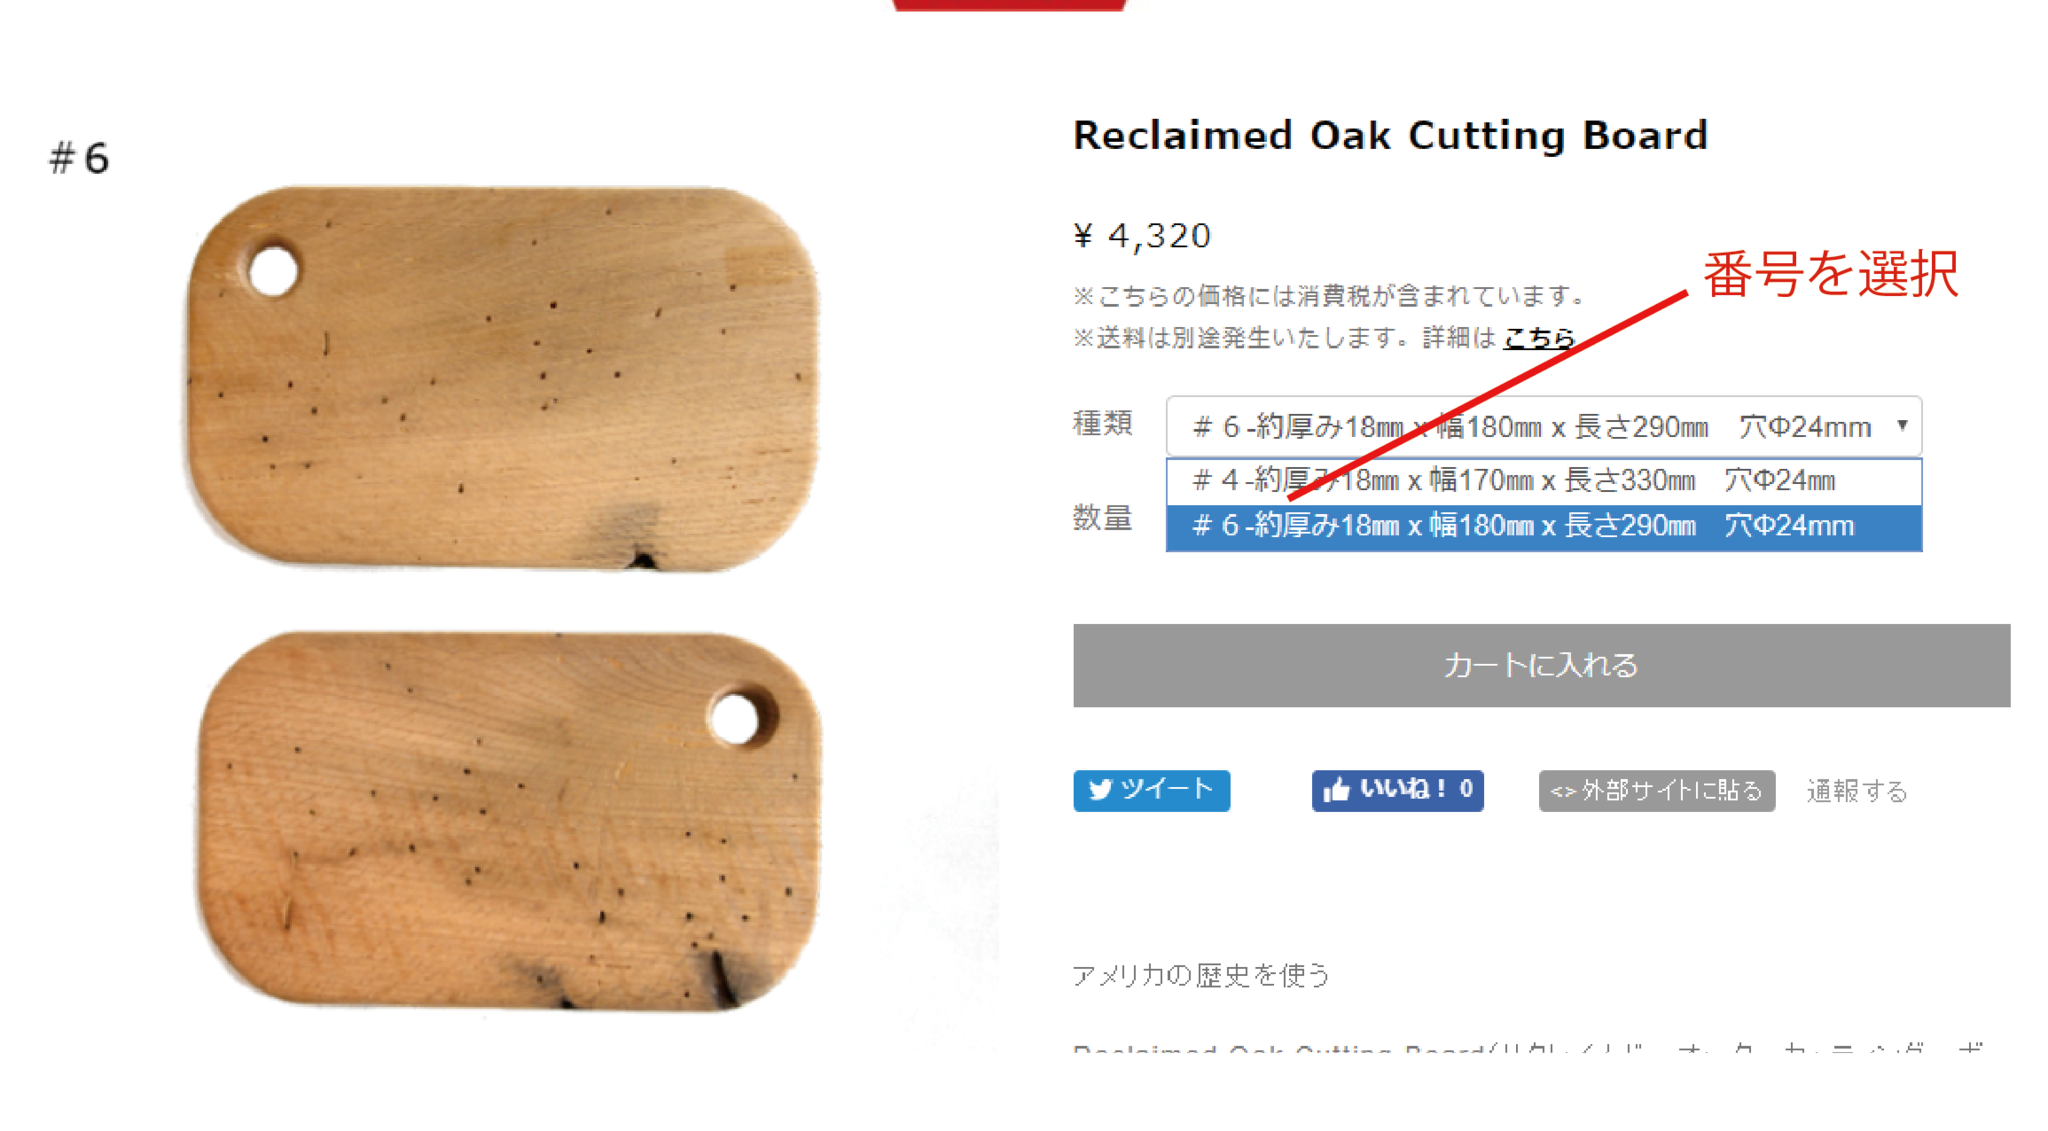Like the product with いいね！ button

[x=1397, y=790]
